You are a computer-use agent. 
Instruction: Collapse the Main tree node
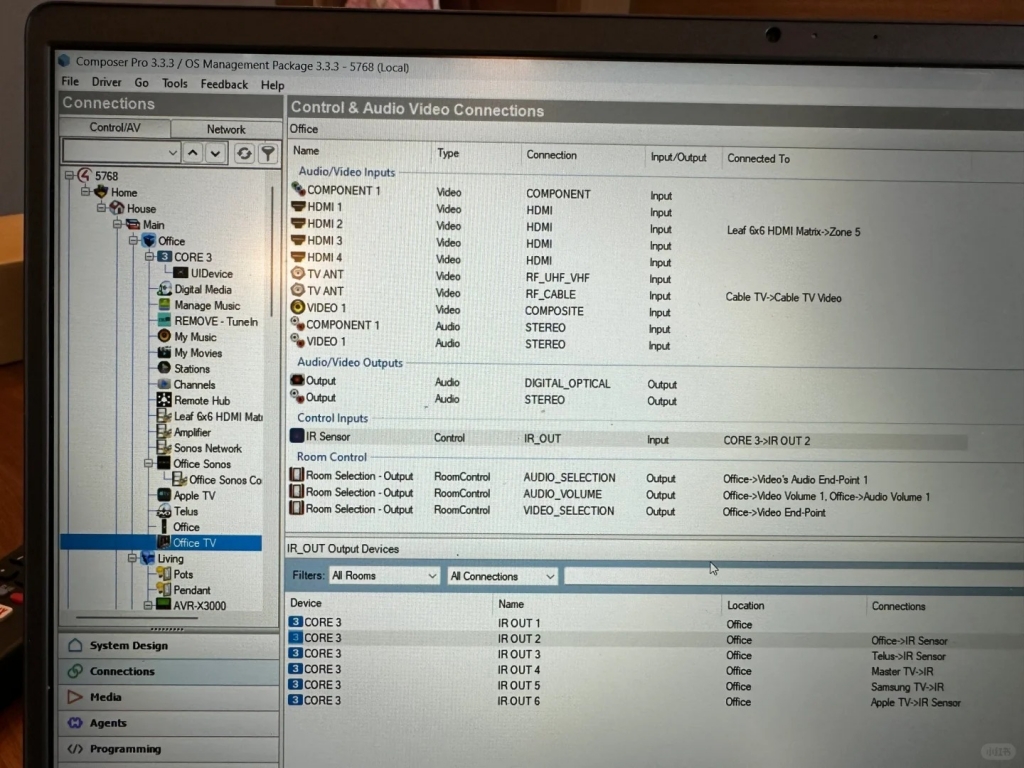[x=118, y=225]
